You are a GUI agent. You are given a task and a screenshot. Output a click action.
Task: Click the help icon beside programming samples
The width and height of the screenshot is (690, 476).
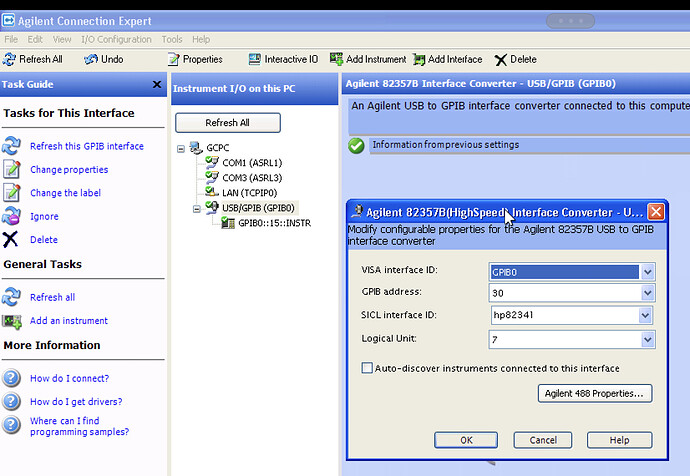tap(11, 425)
